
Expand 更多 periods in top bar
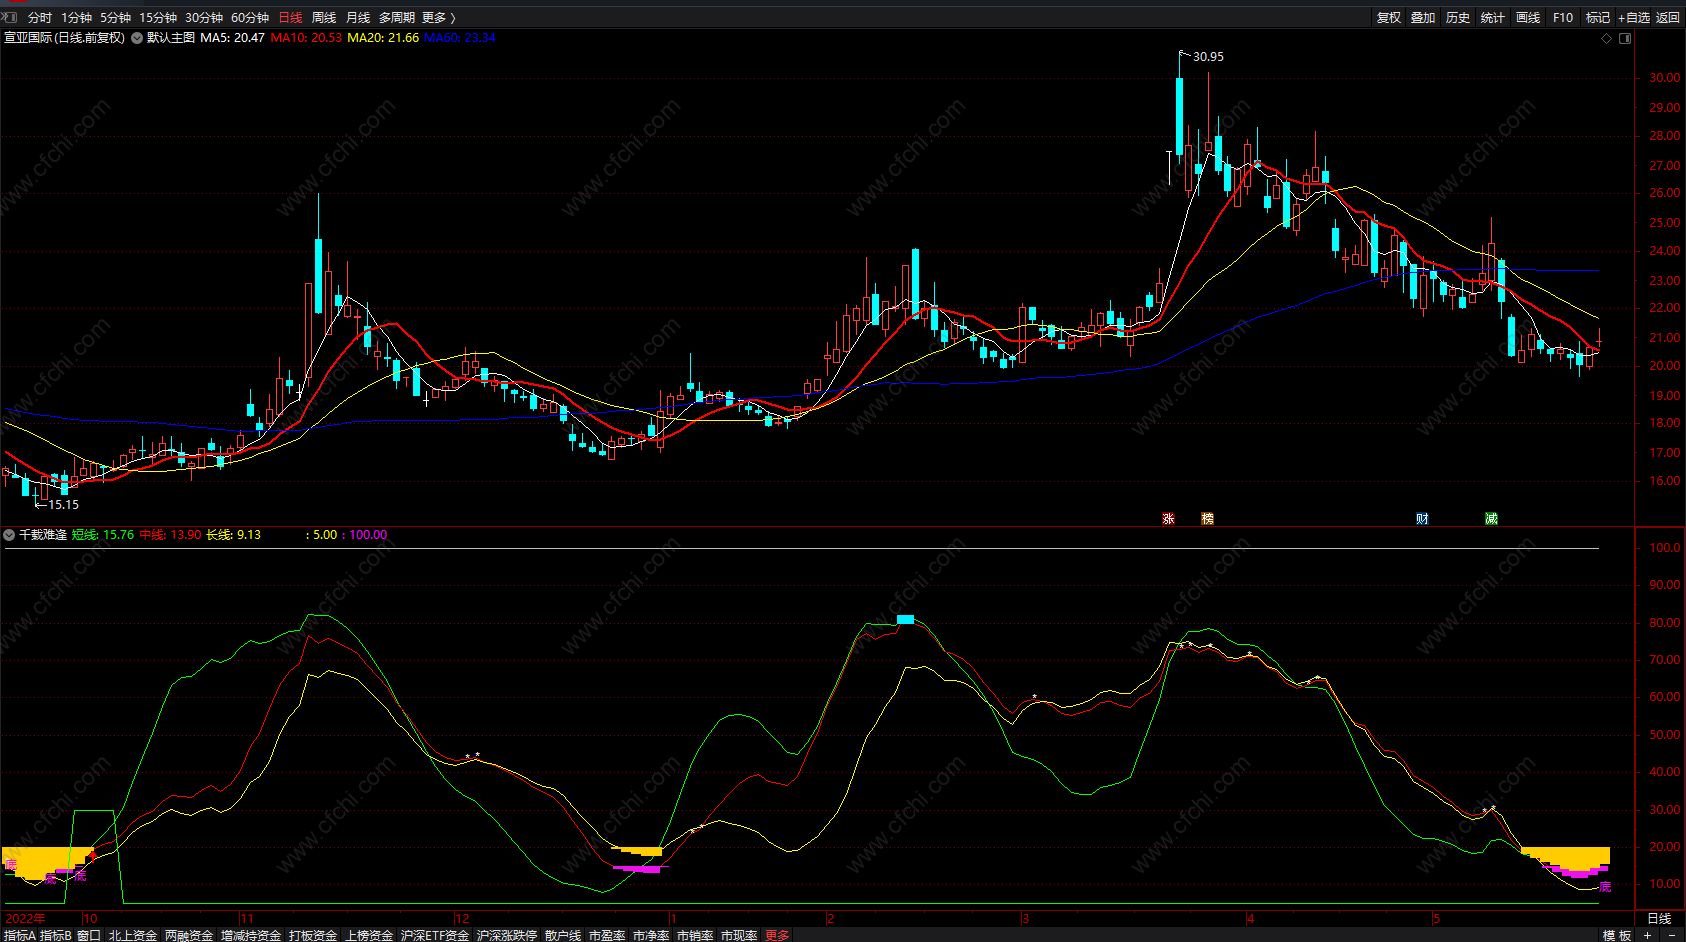(x=438, y=18)
